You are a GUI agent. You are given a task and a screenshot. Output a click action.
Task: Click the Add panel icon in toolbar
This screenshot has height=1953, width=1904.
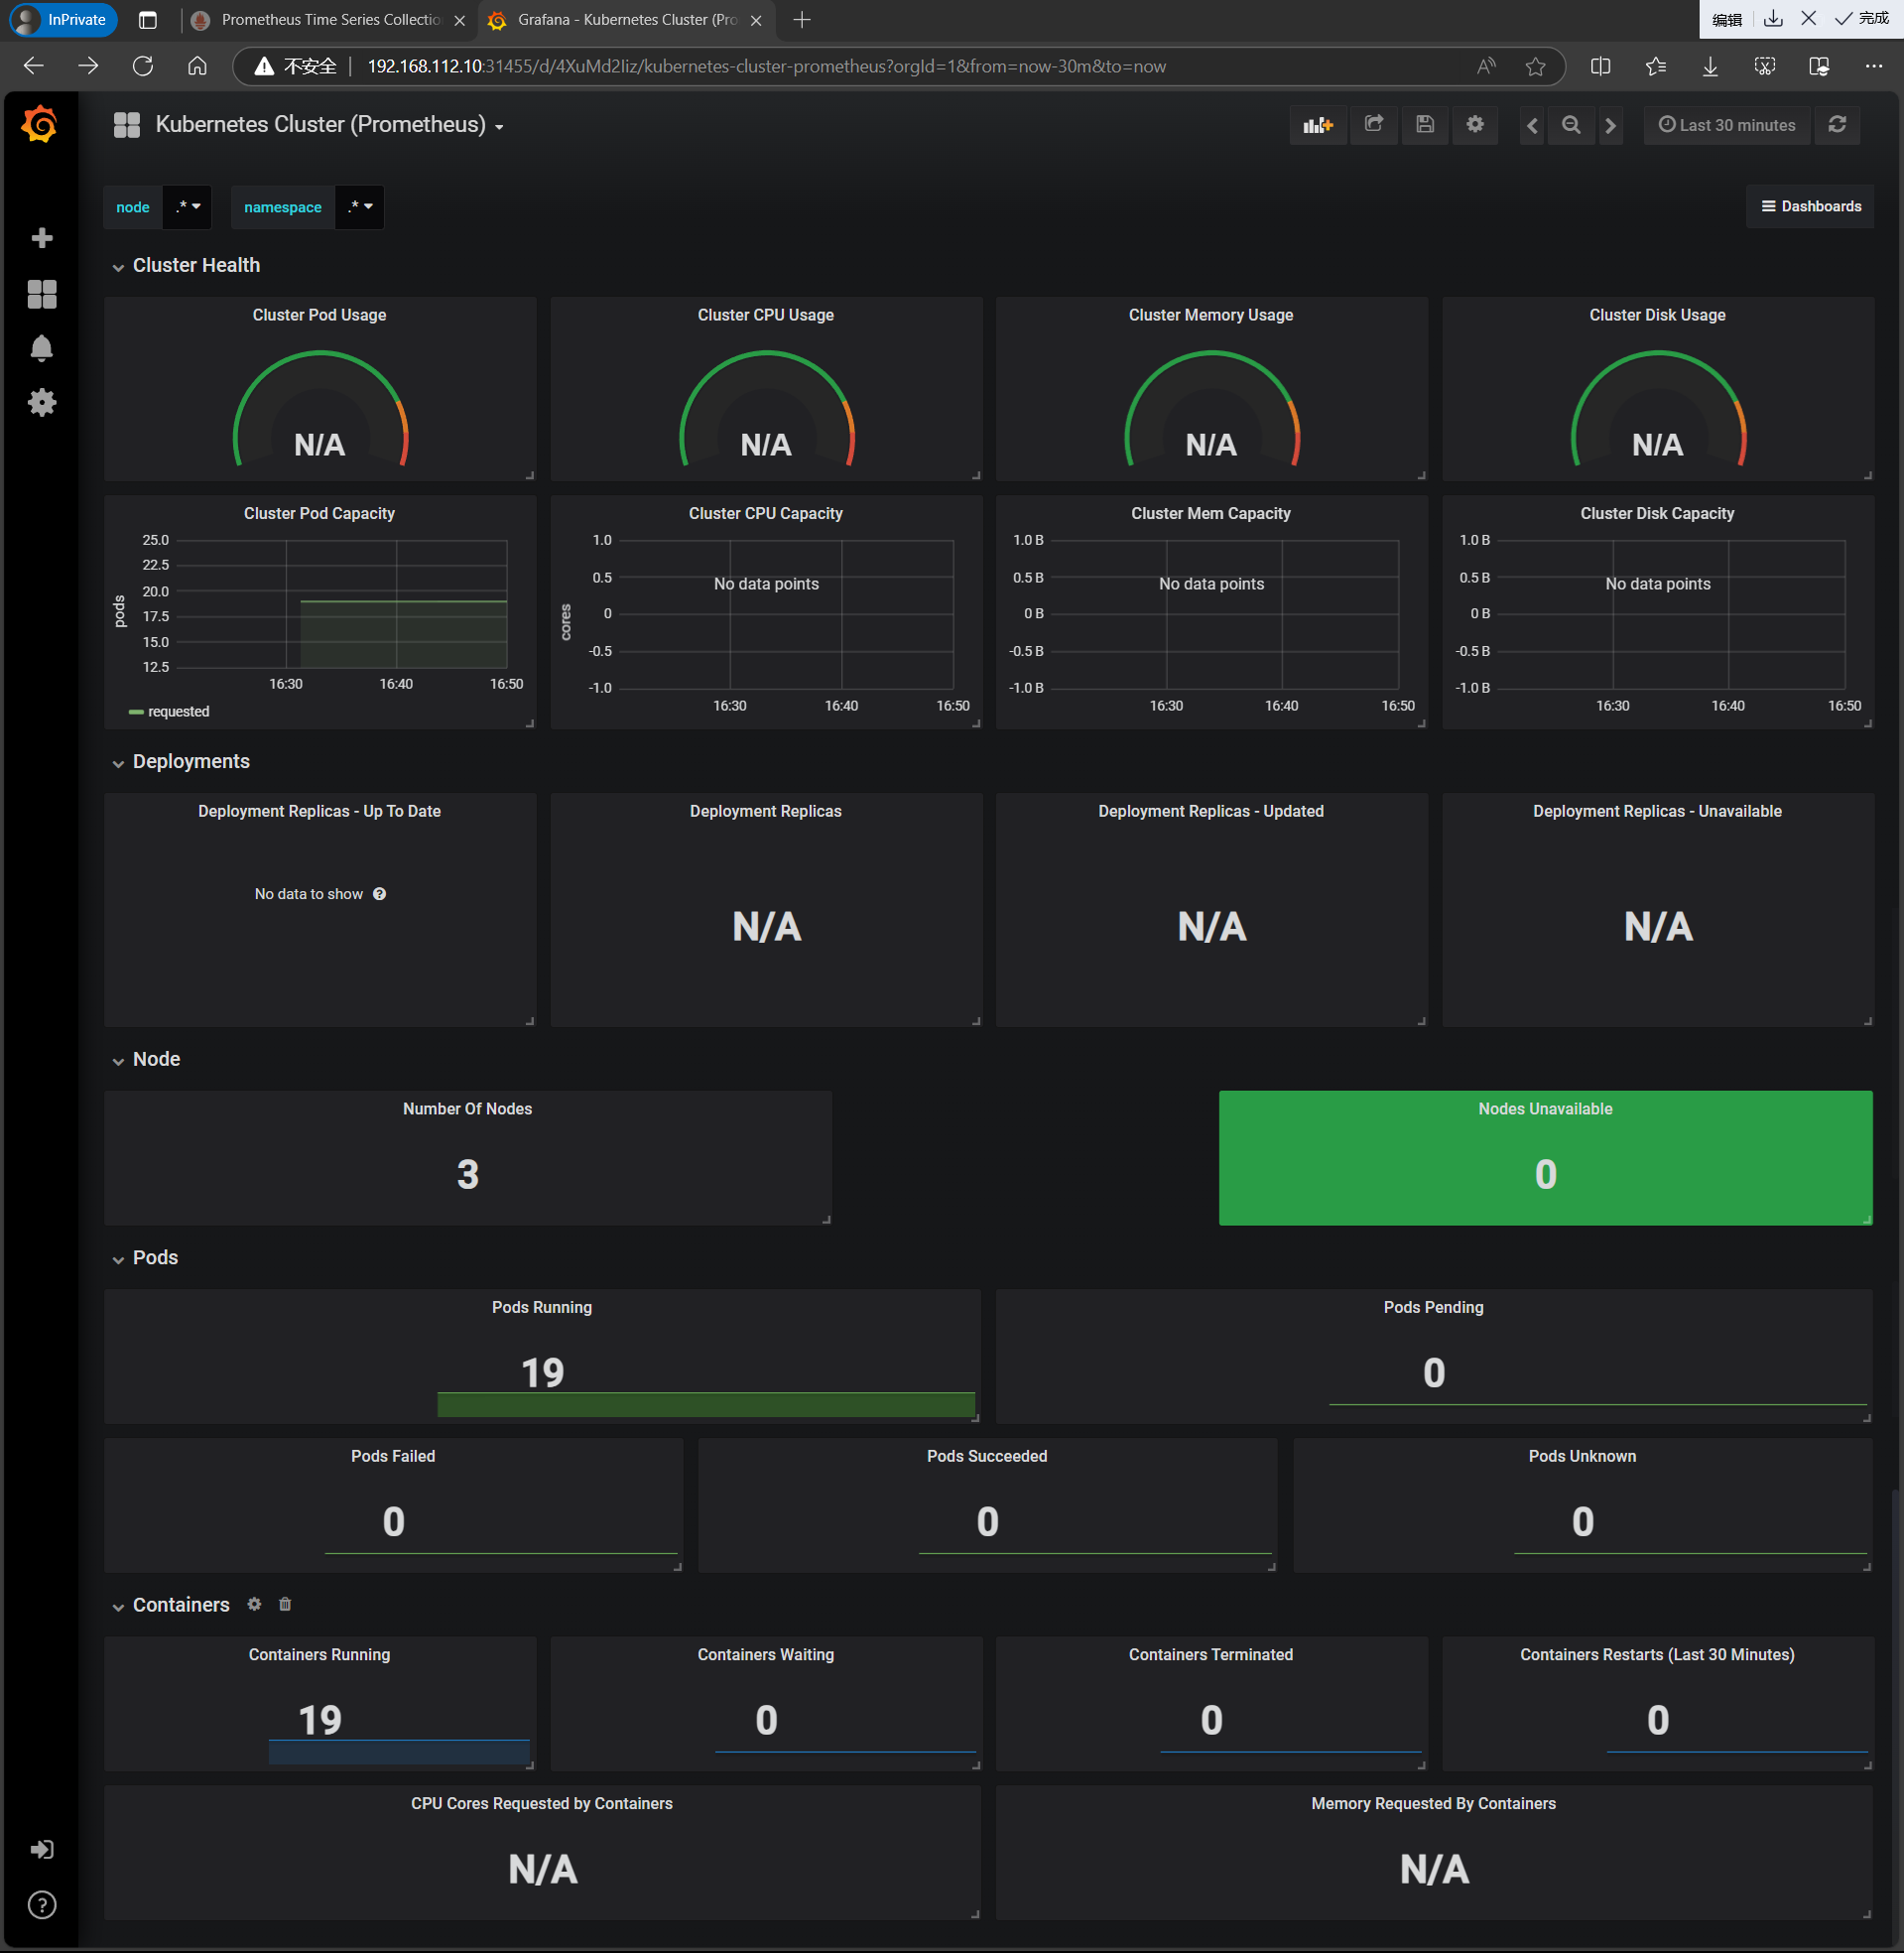coord(1317,125)
